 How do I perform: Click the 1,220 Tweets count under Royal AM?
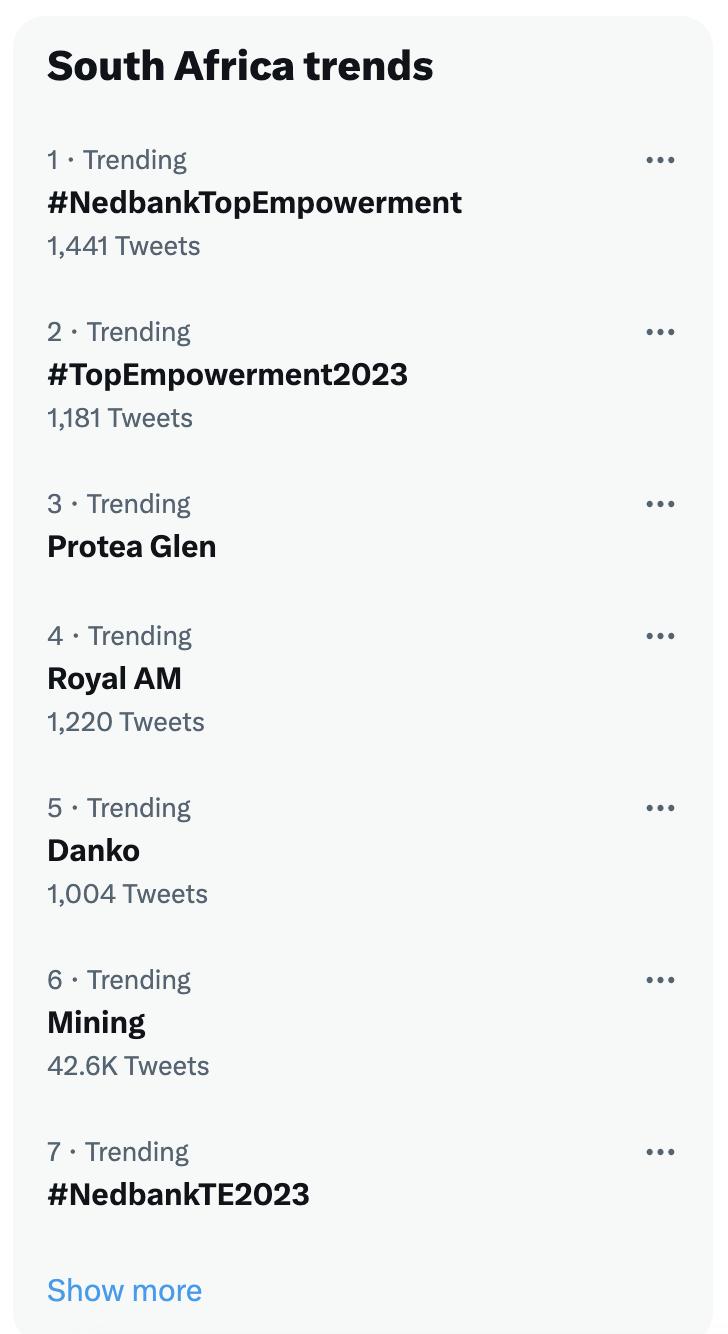coord(125,722)
